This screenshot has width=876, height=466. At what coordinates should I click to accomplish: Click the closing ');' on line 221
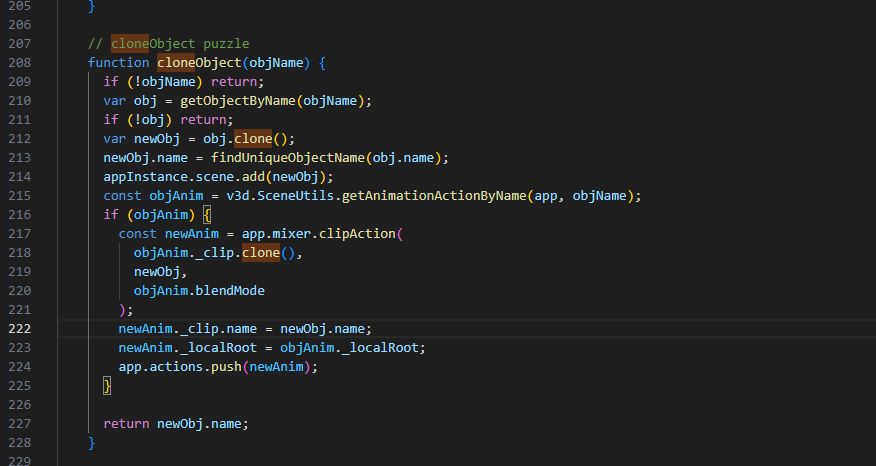[126, 310]
